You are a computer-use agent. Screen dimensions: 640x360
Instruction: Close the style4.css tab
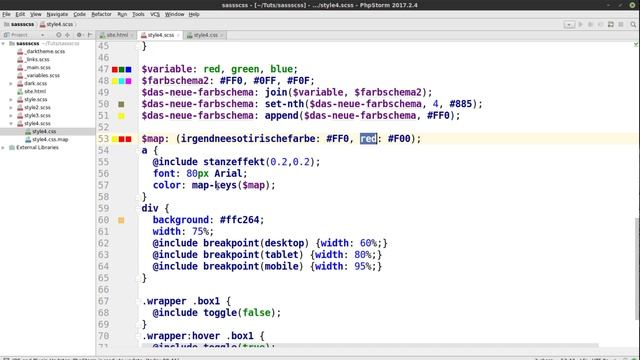coord(221,36)
